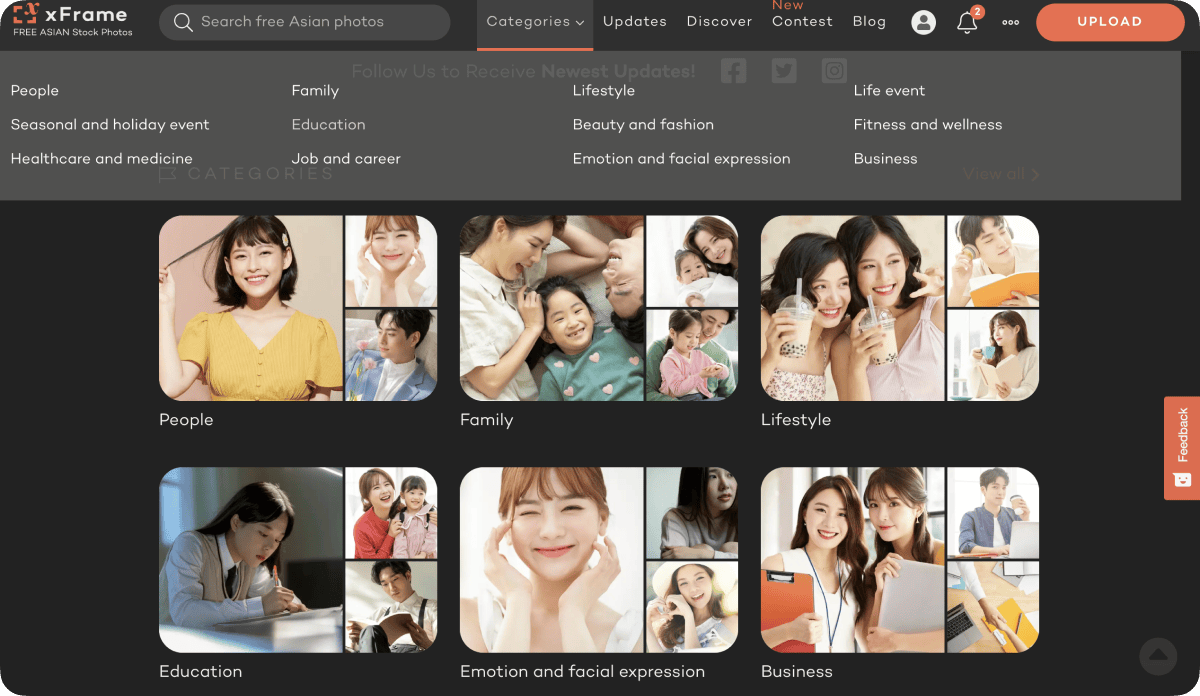Open the Emotion and facial expression card image
The height and width of the screenshot is (696, 1200).
pyautogui.click(x=599, y=560)
